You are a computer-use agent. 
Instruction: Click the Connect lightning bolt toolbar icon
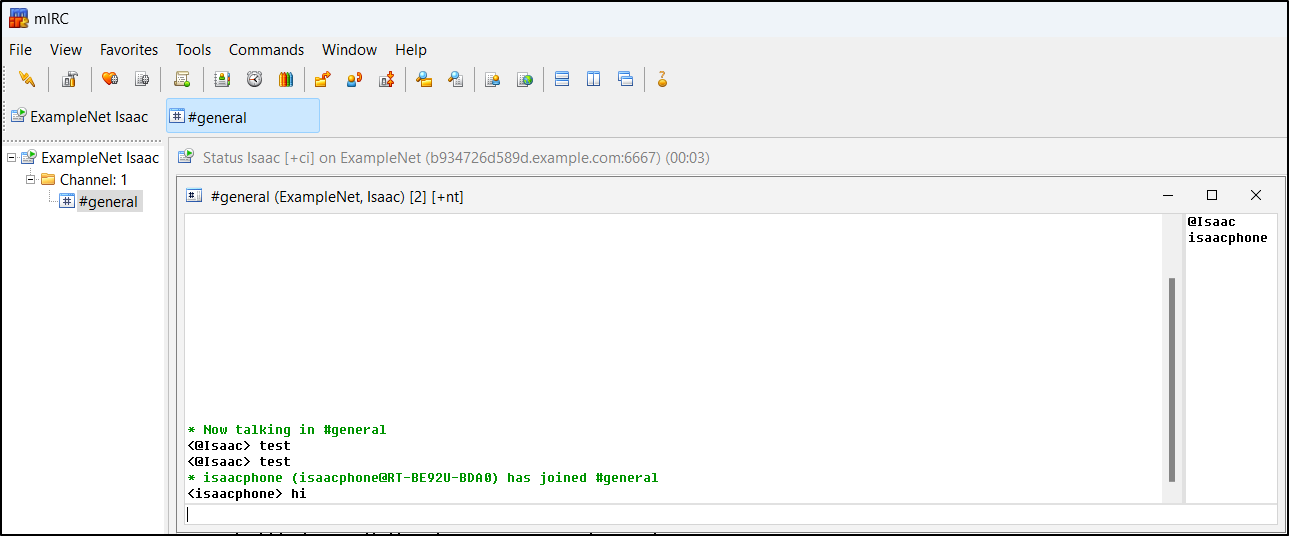[x=27, y=79]
